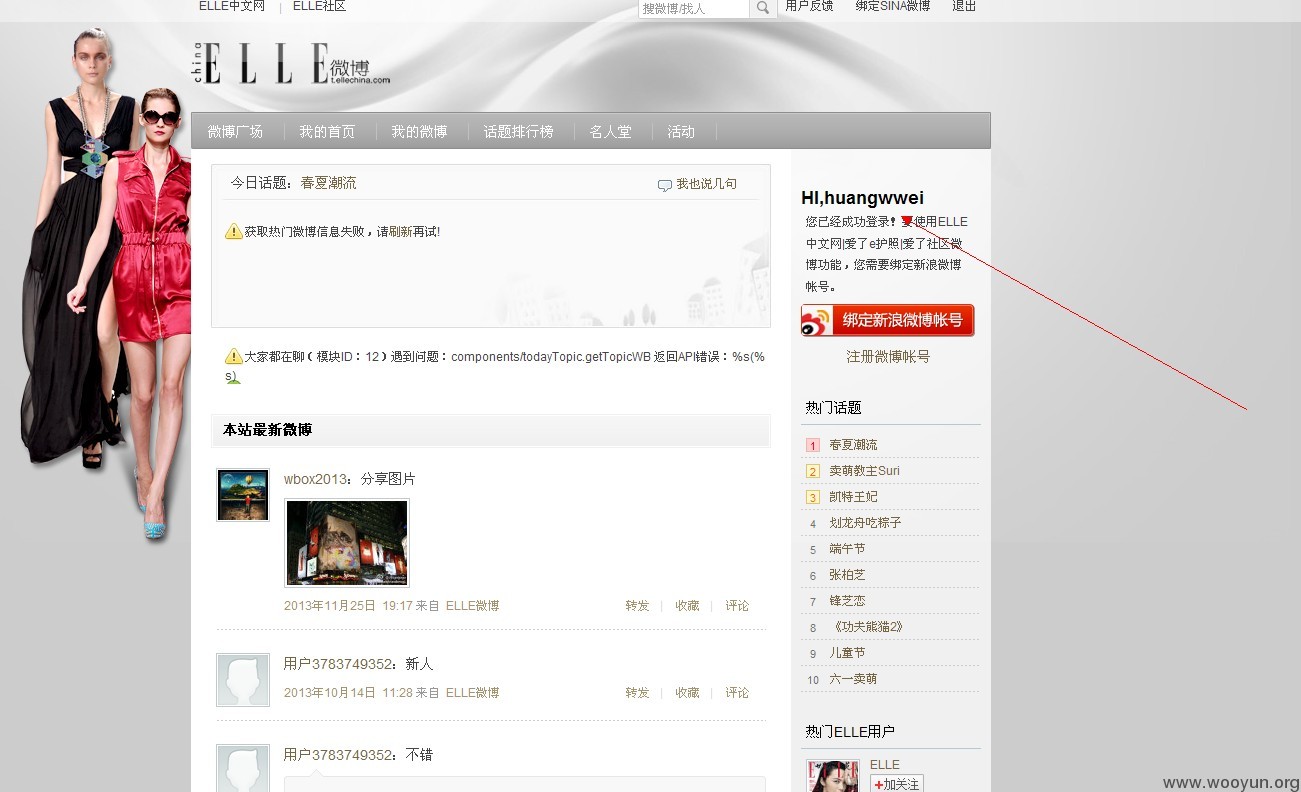
Task: Click the 本站最新微博 heading
Action: [267, 430]
